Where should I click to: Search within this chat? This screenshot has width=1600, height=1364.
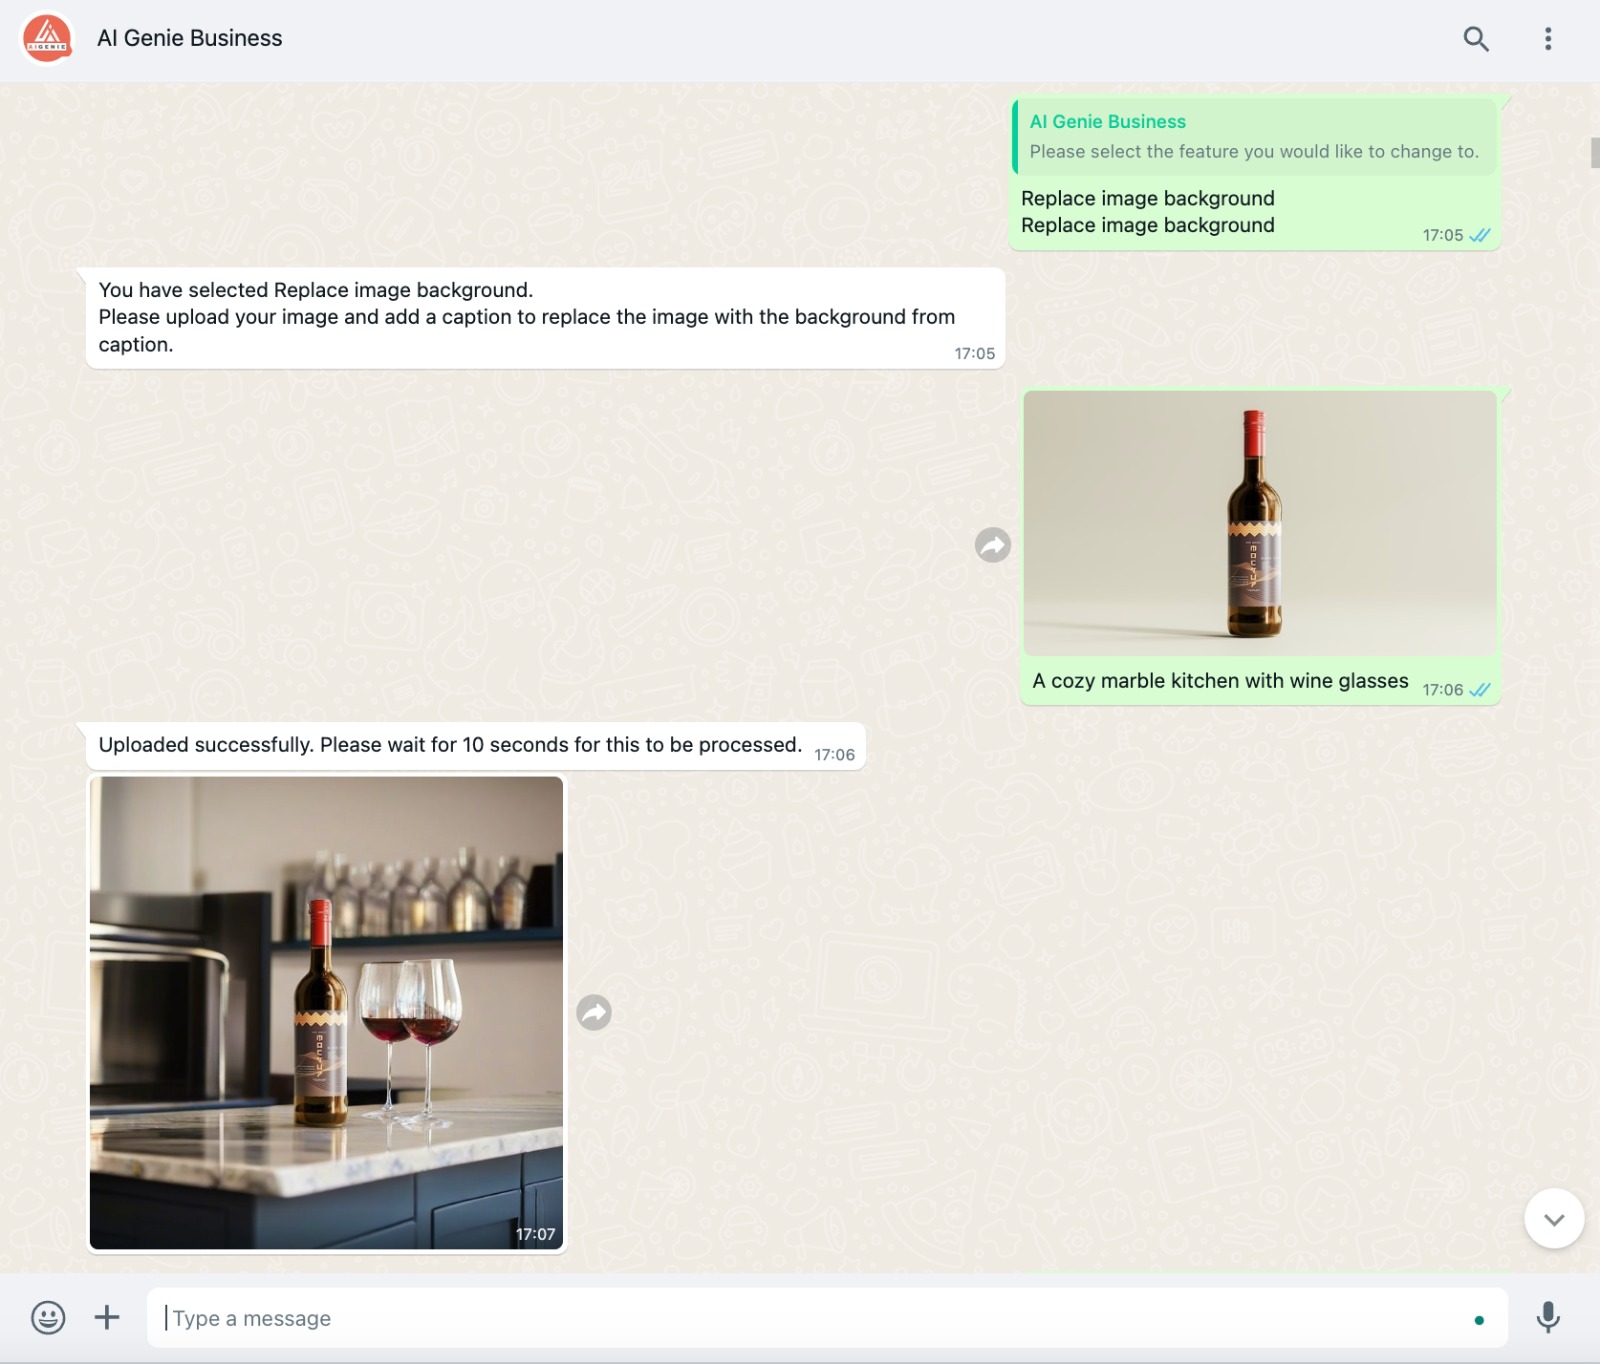[1476, 39]
